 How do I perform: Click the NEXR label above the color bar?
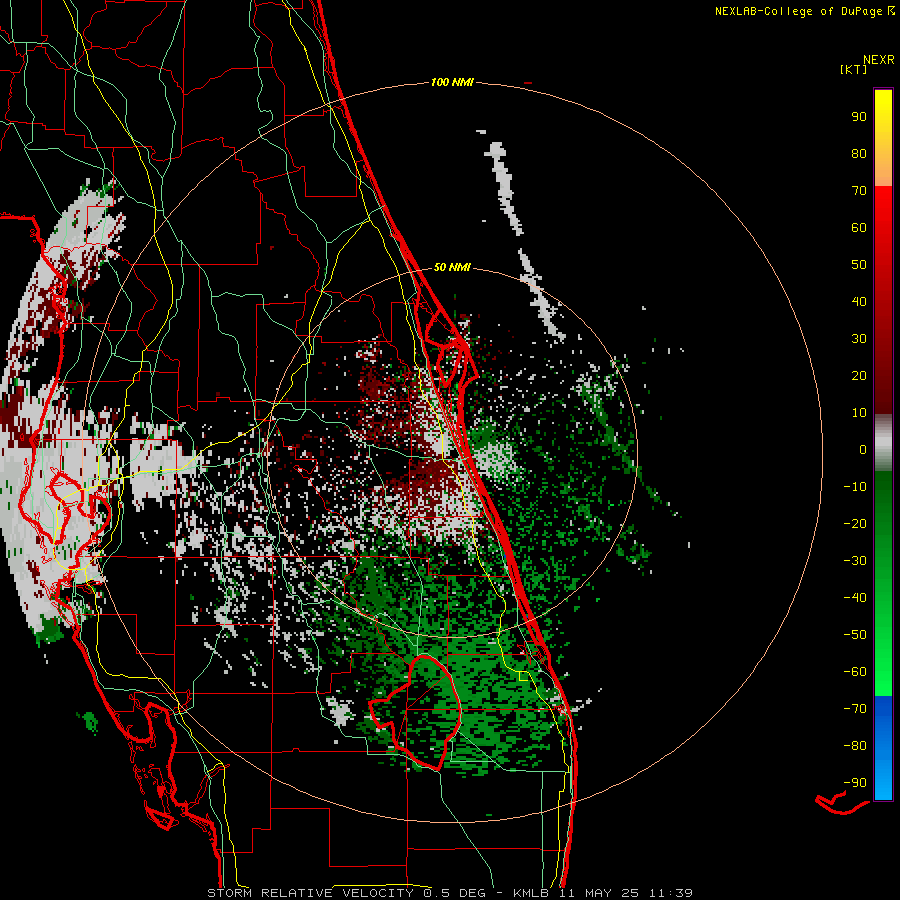tap(879, 60)
